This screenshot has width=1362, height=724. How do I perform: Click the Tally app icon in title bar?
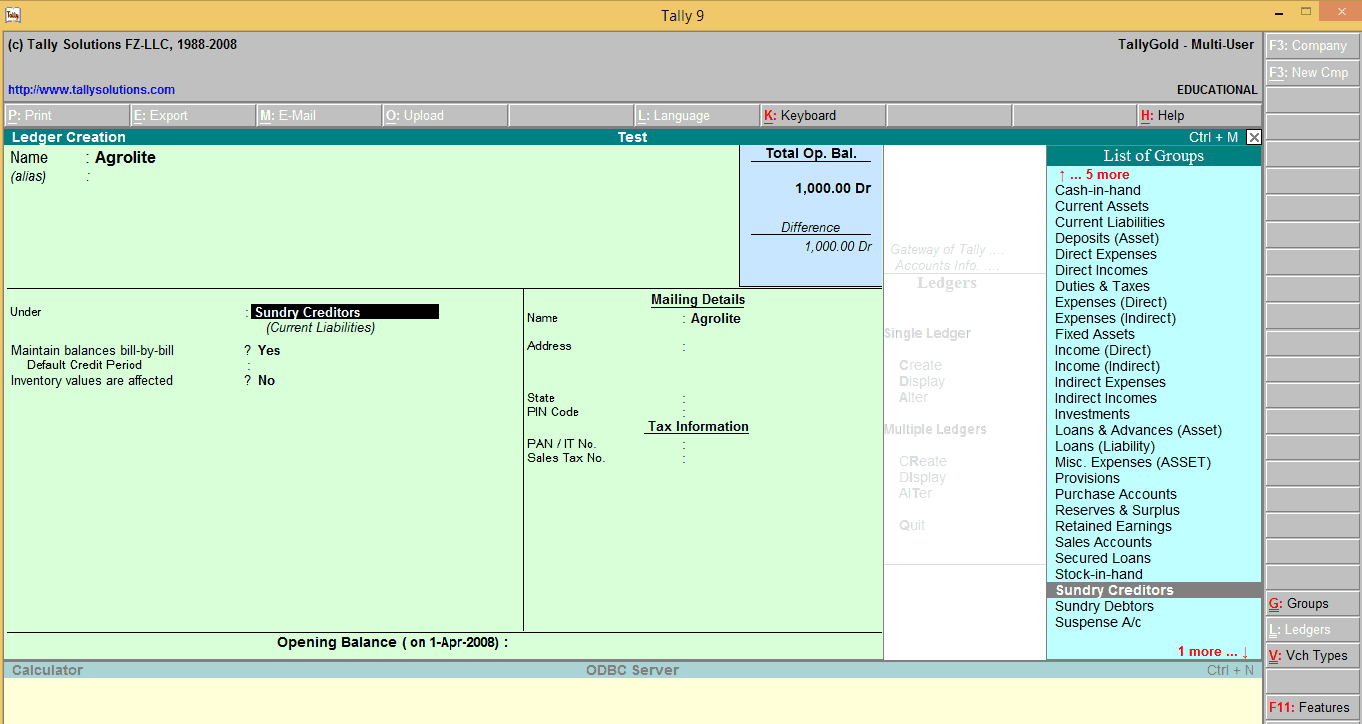tap(12, 15)
